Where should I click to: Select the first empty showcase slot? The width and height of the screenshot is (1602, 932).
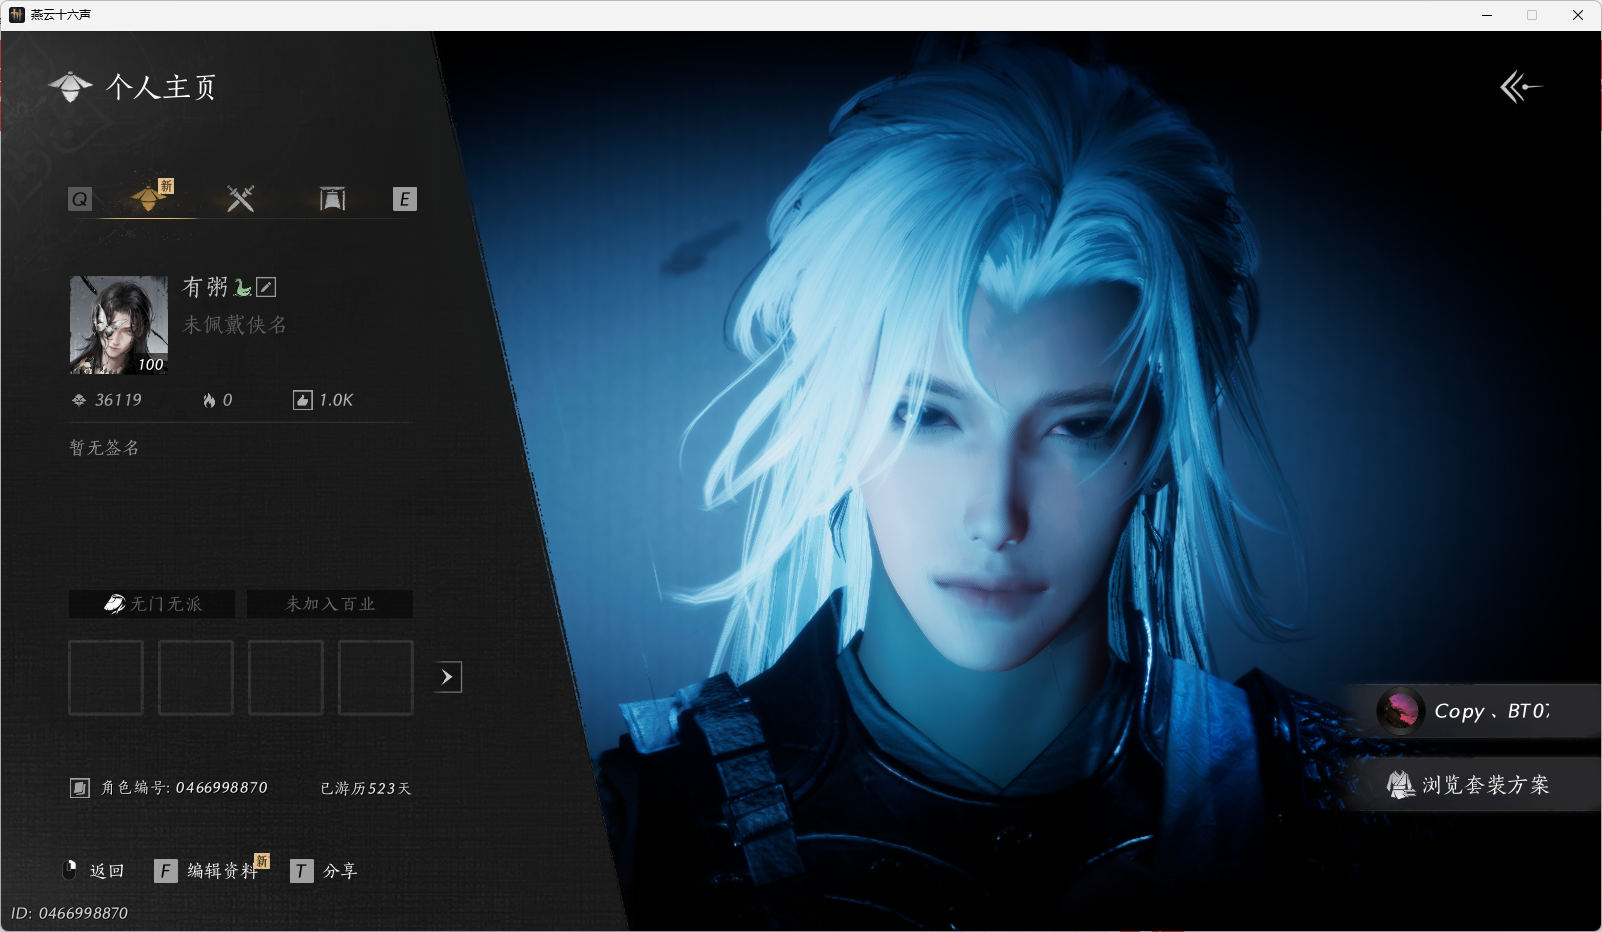coord(106,678)
